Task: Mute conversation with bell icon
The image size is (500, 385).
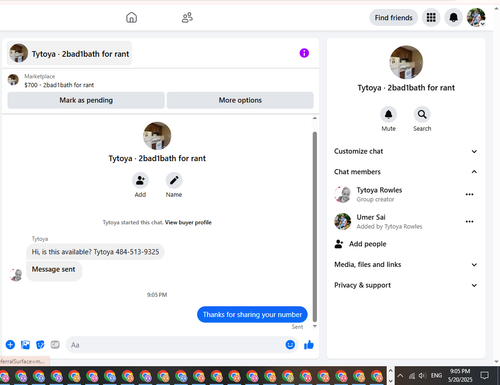Action: pyautogui.click(x=388, y=114)
